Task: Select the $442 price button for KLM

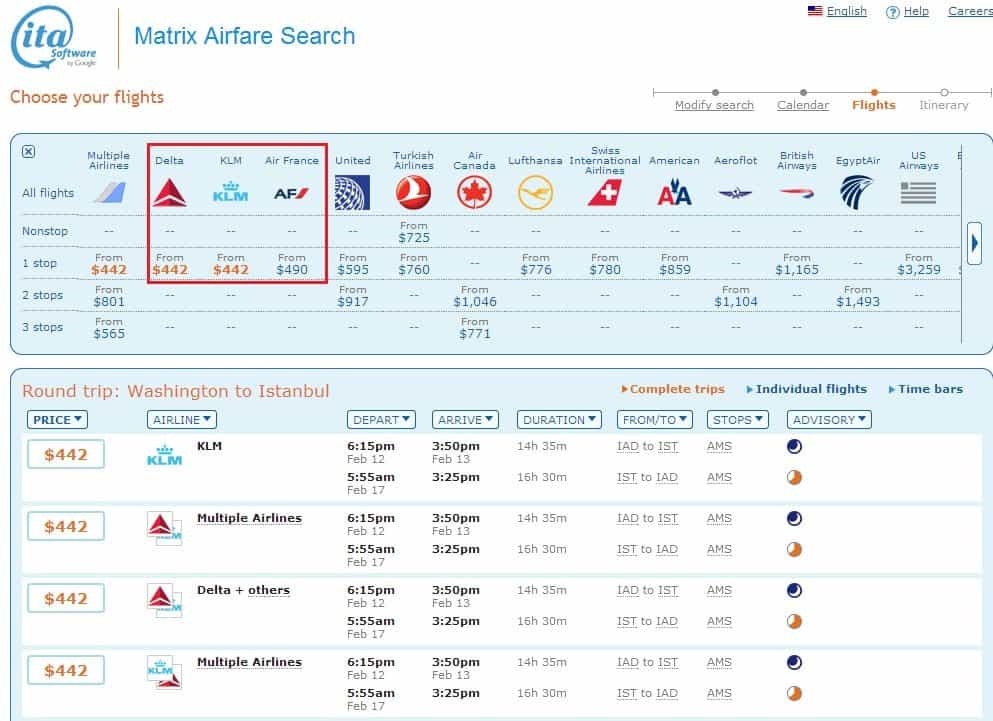Action: (x=66, y=454)
